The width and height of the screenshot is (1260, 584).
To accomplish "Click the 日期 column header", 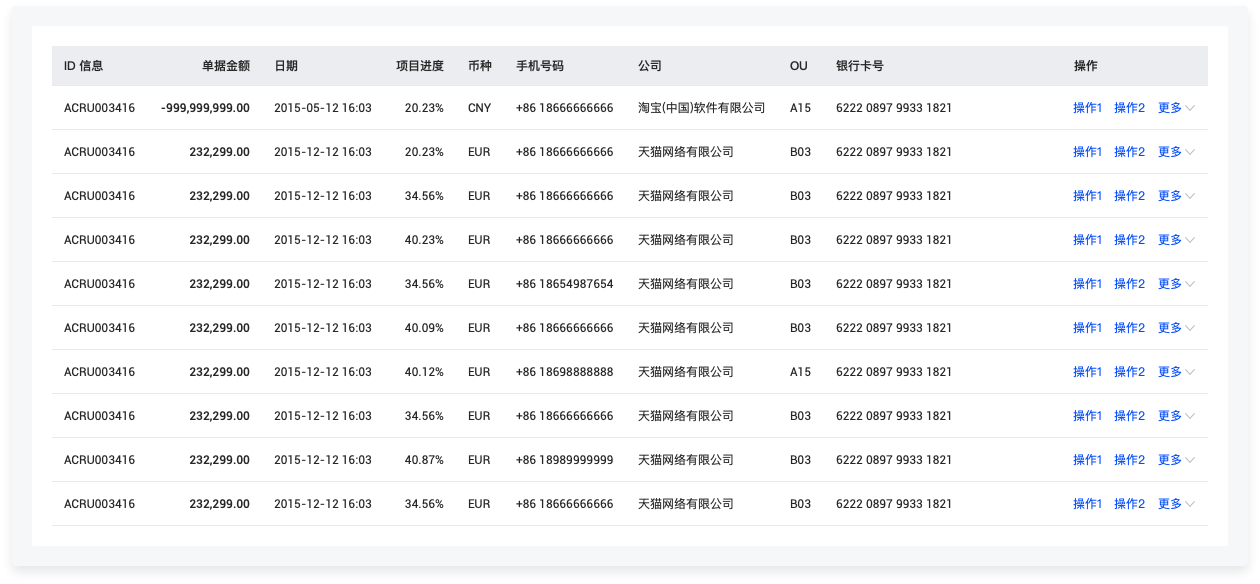I will pyautogui.click(x=286, y=66).
